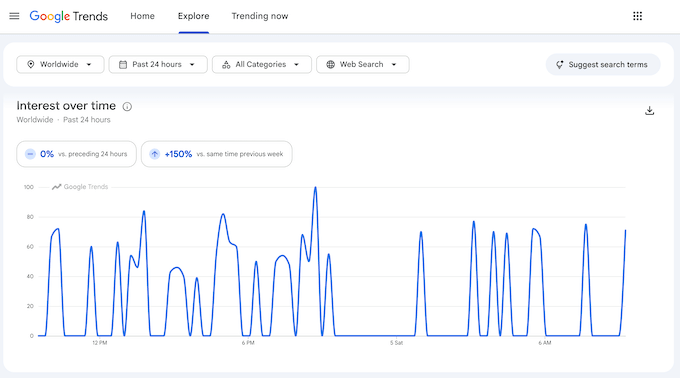Screen dimensions: 680x378
Task: Click the sparkle suggest icon
Action: [x=560, y=65]
